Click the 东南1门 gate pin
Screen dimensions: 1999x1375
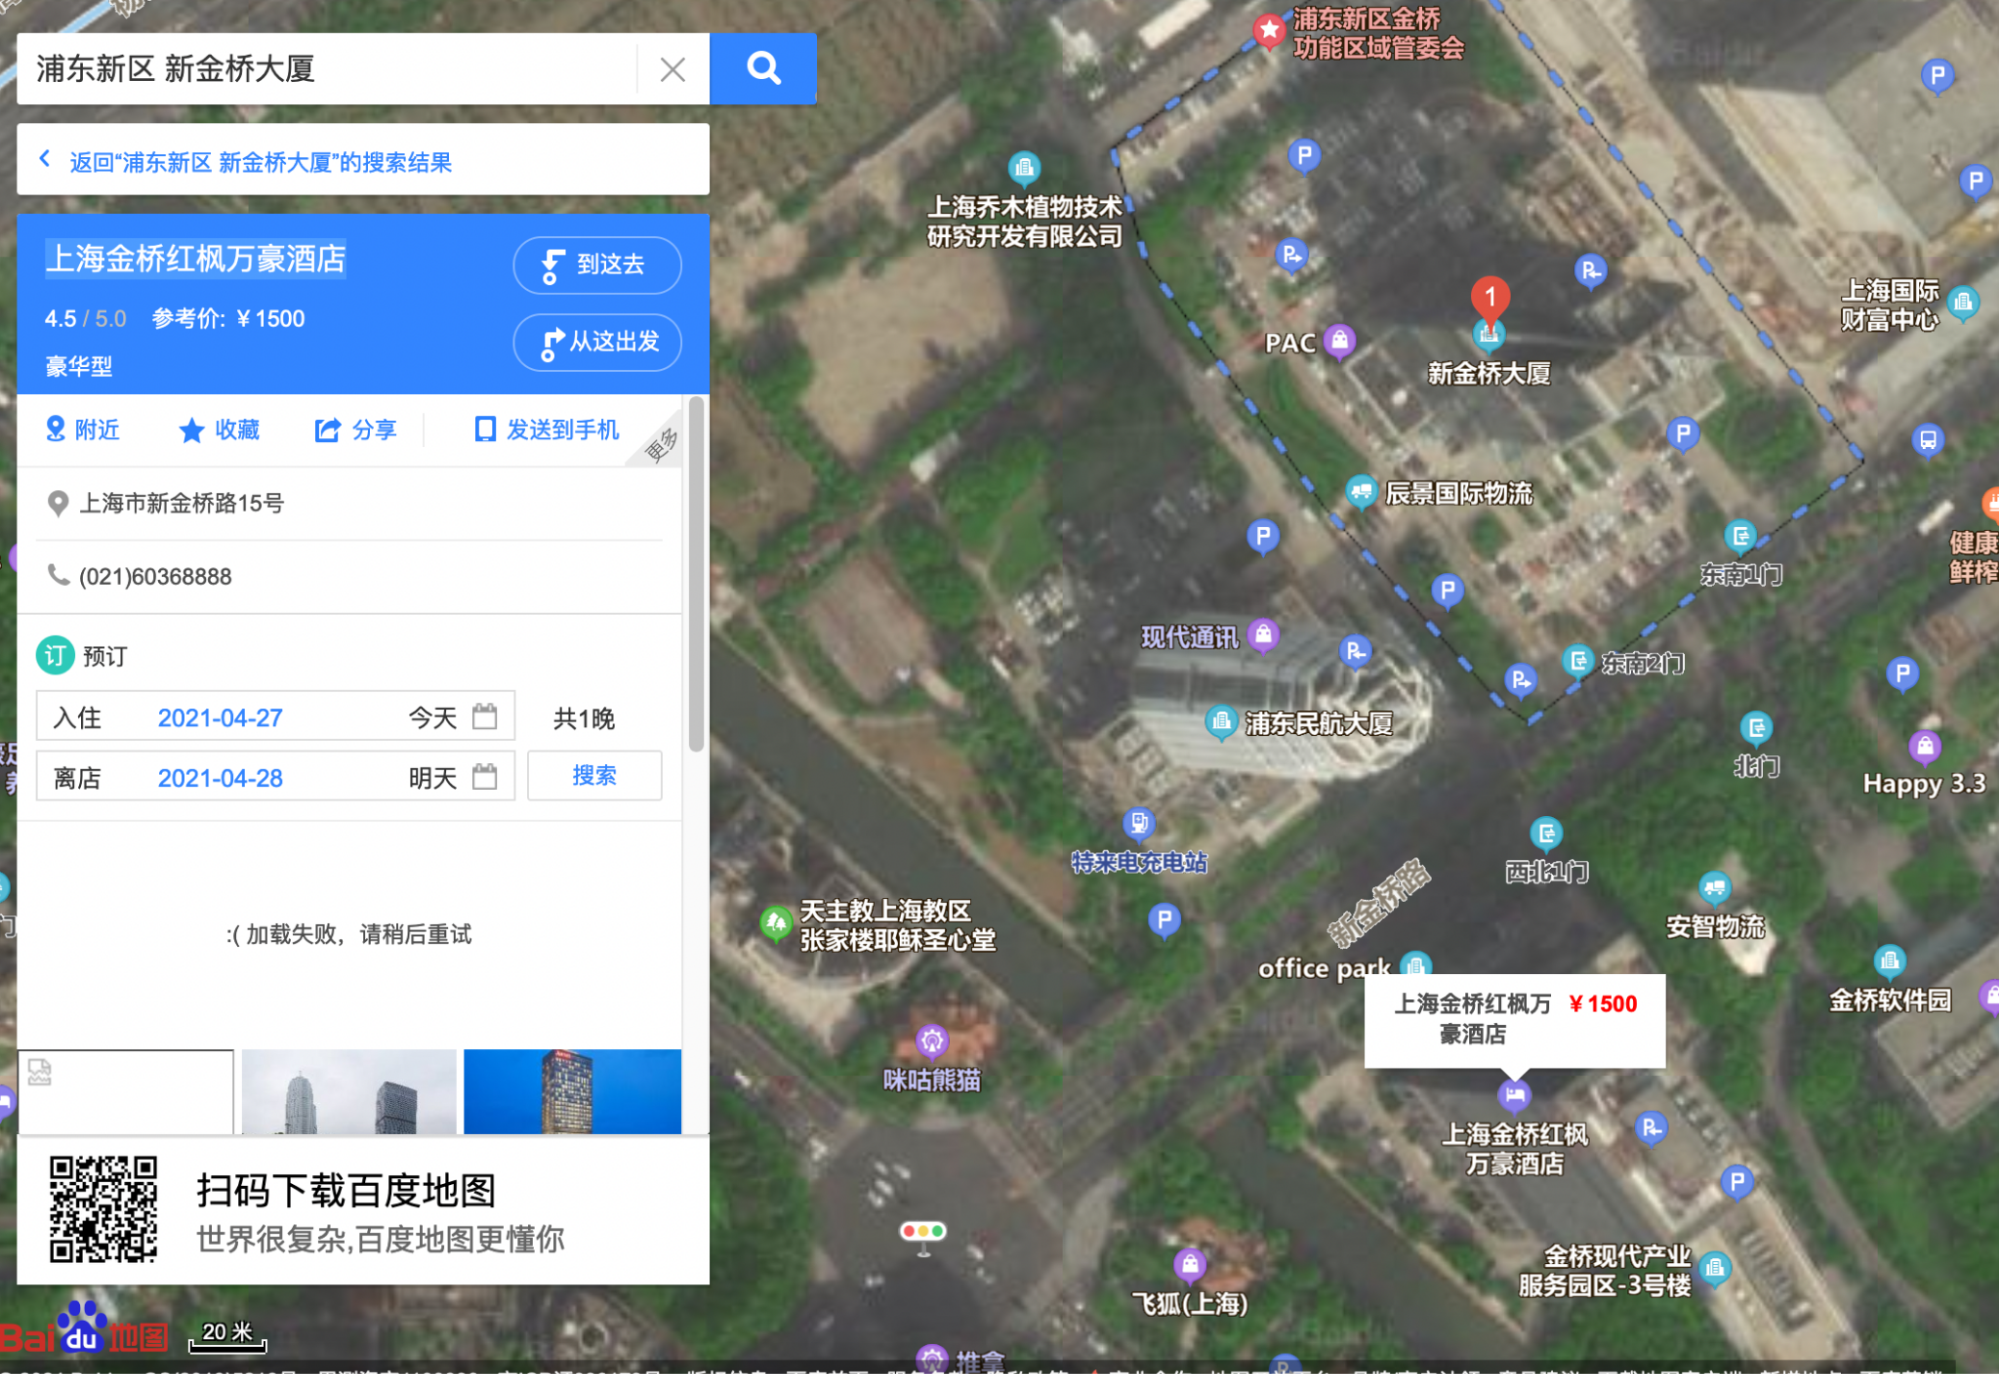tap(1740, 537)
